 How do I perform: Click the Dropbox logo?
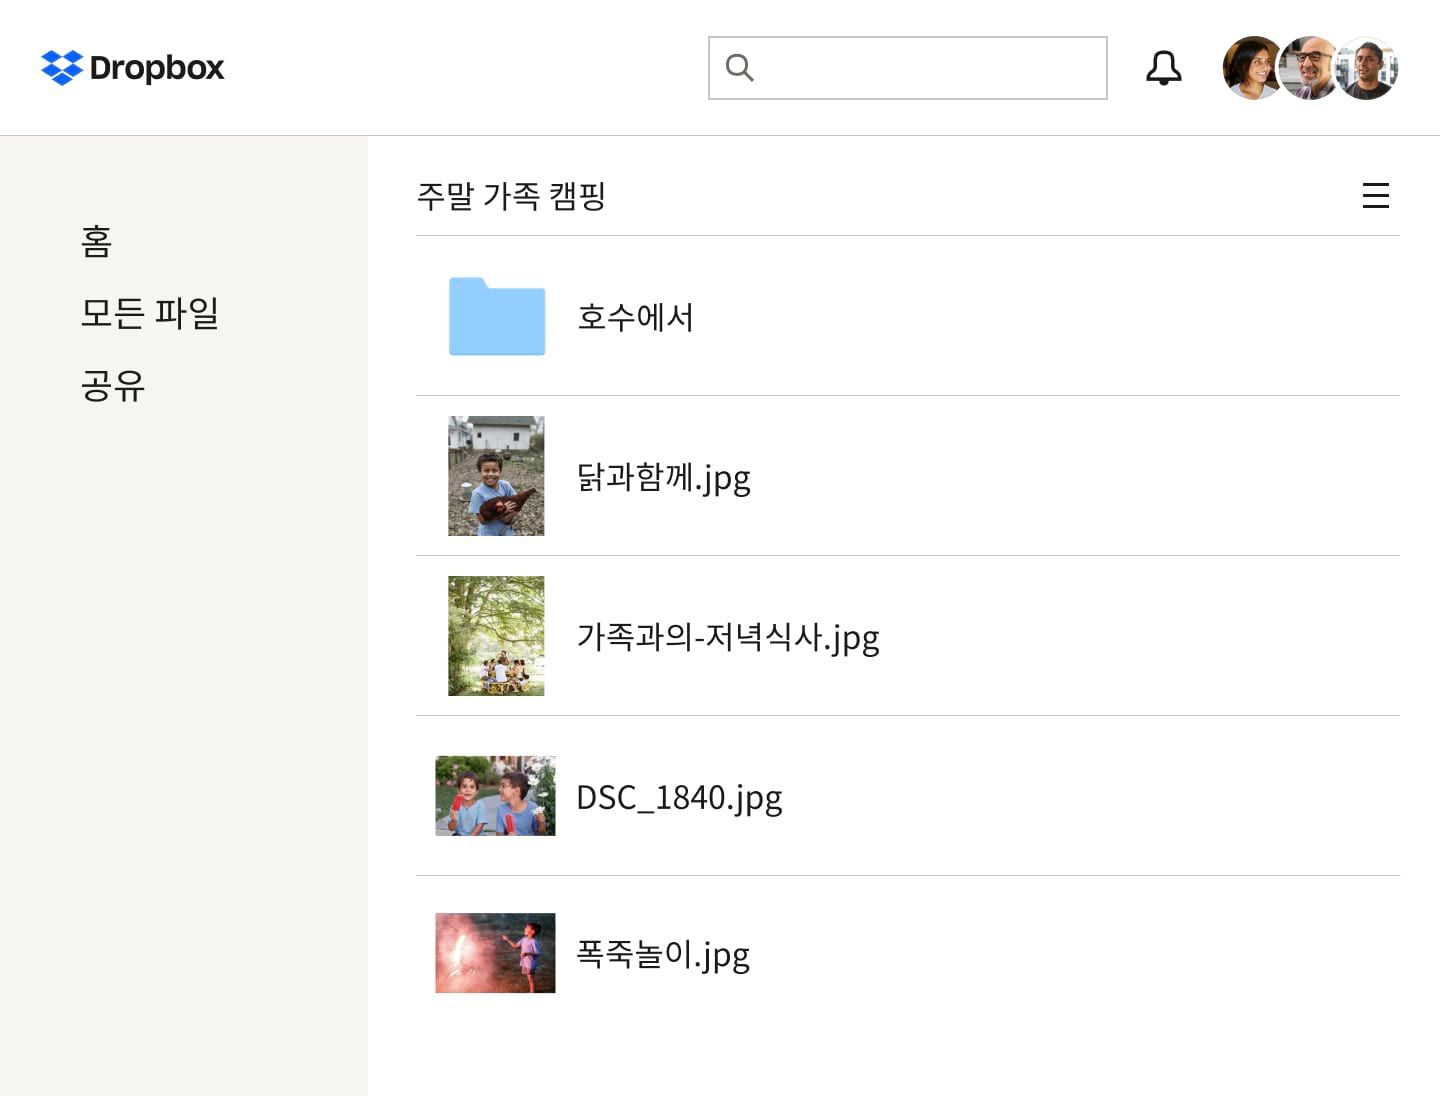[x=131, y=68]
